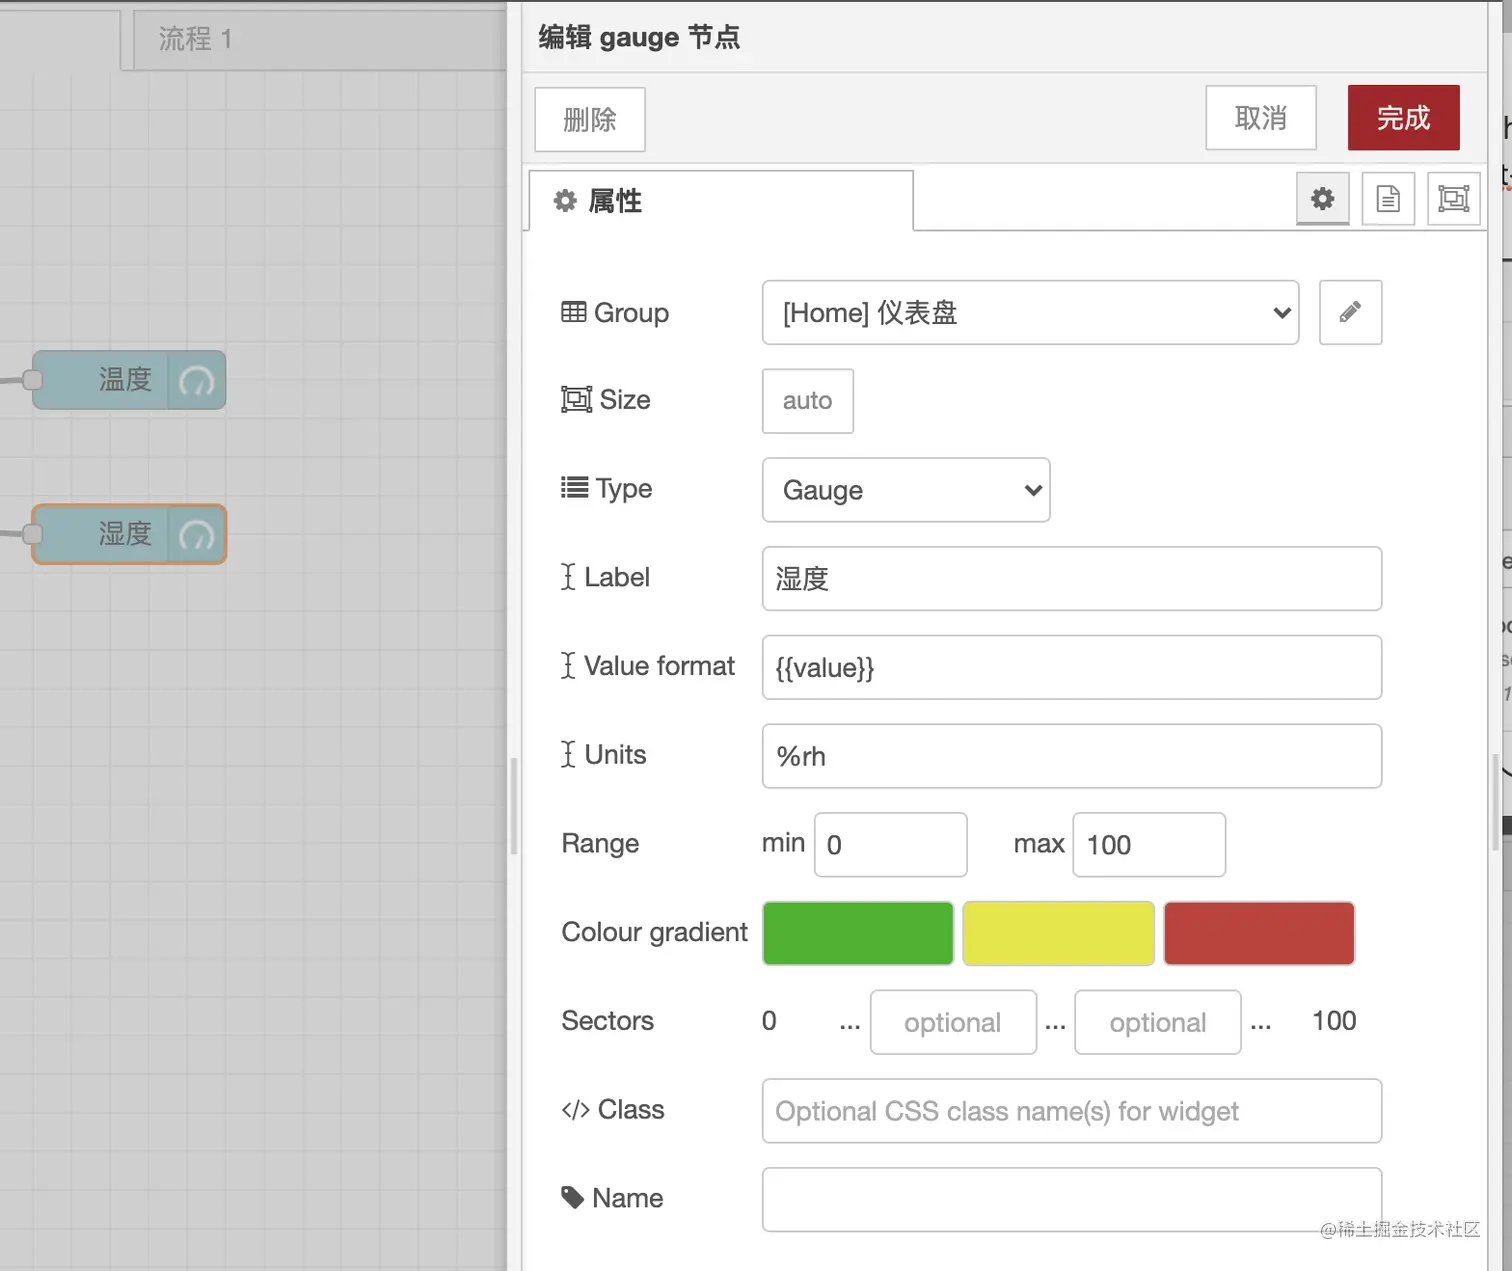Select the 温度 gauge node

pos(129,380)
